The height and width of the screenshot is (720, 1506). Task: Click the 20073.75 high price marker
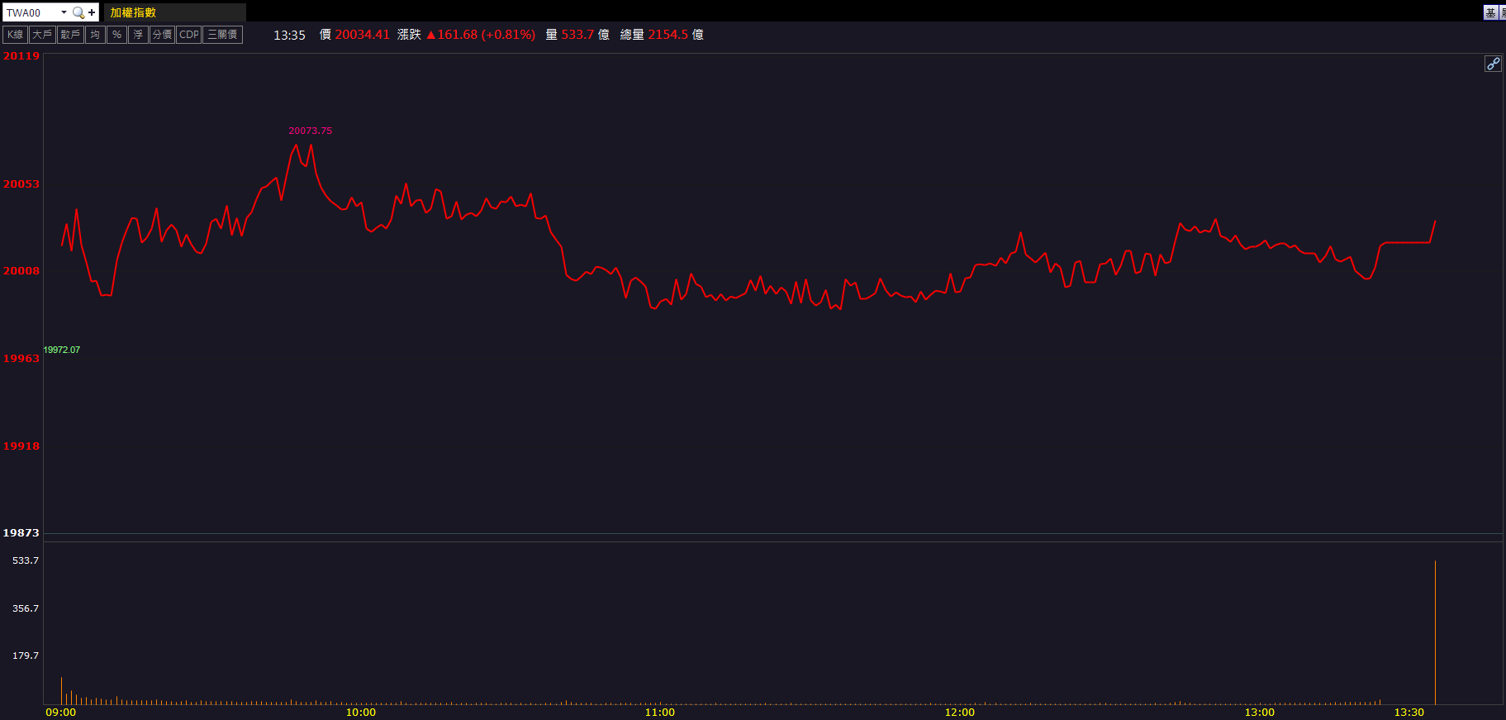(310, 131)
